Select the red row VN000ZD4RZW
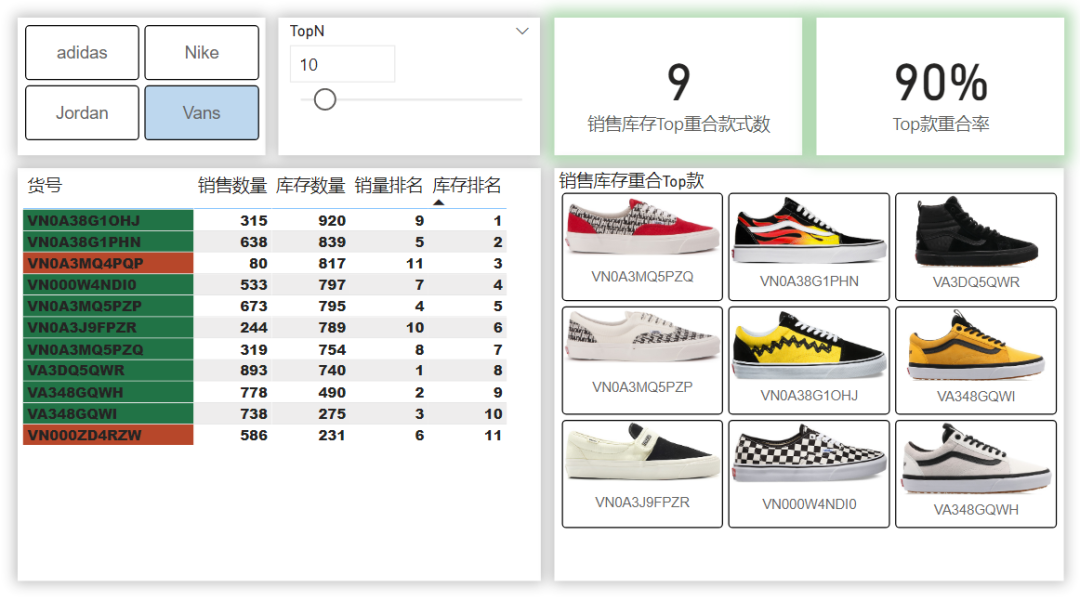 click(264, 435)
